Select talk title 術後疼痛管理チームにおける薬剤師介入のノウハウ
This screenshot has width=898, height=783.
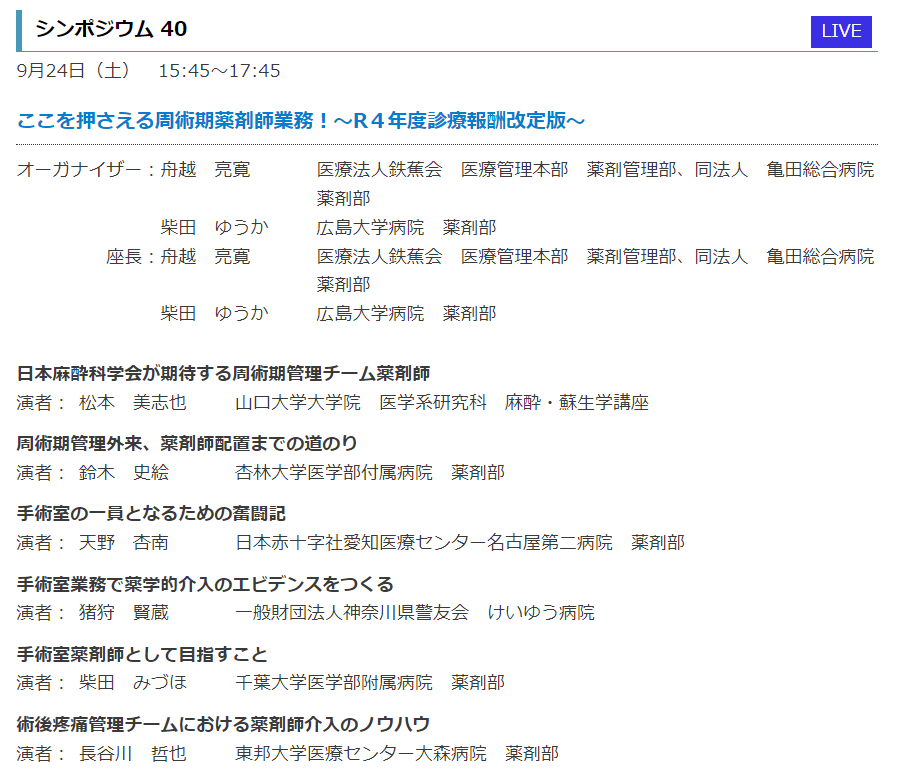[x=223, y=725]
